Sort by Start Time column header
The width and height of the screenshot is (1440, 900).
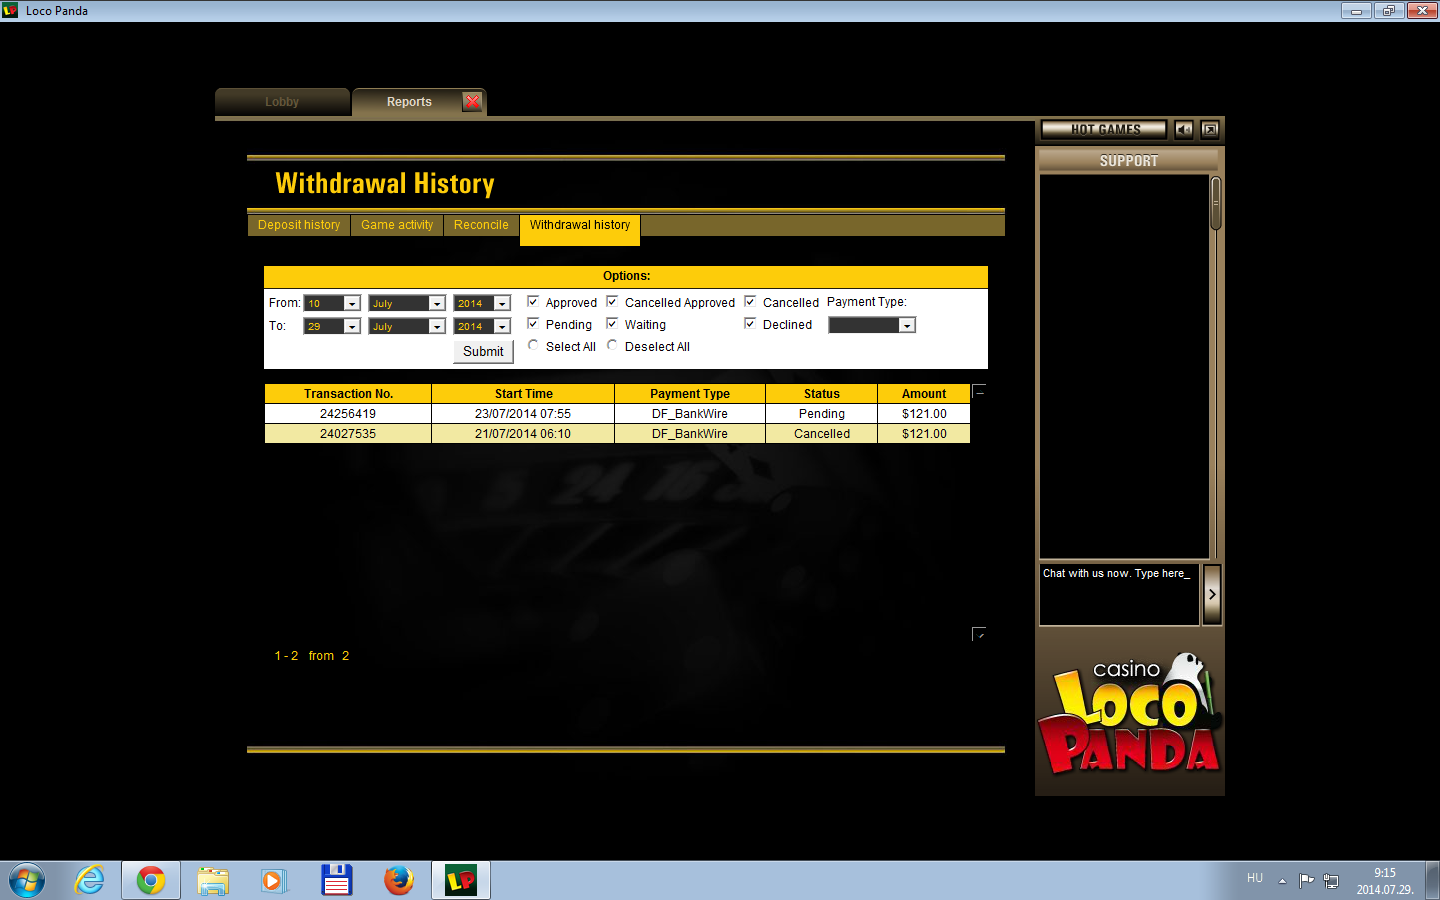tap(523, 394)
